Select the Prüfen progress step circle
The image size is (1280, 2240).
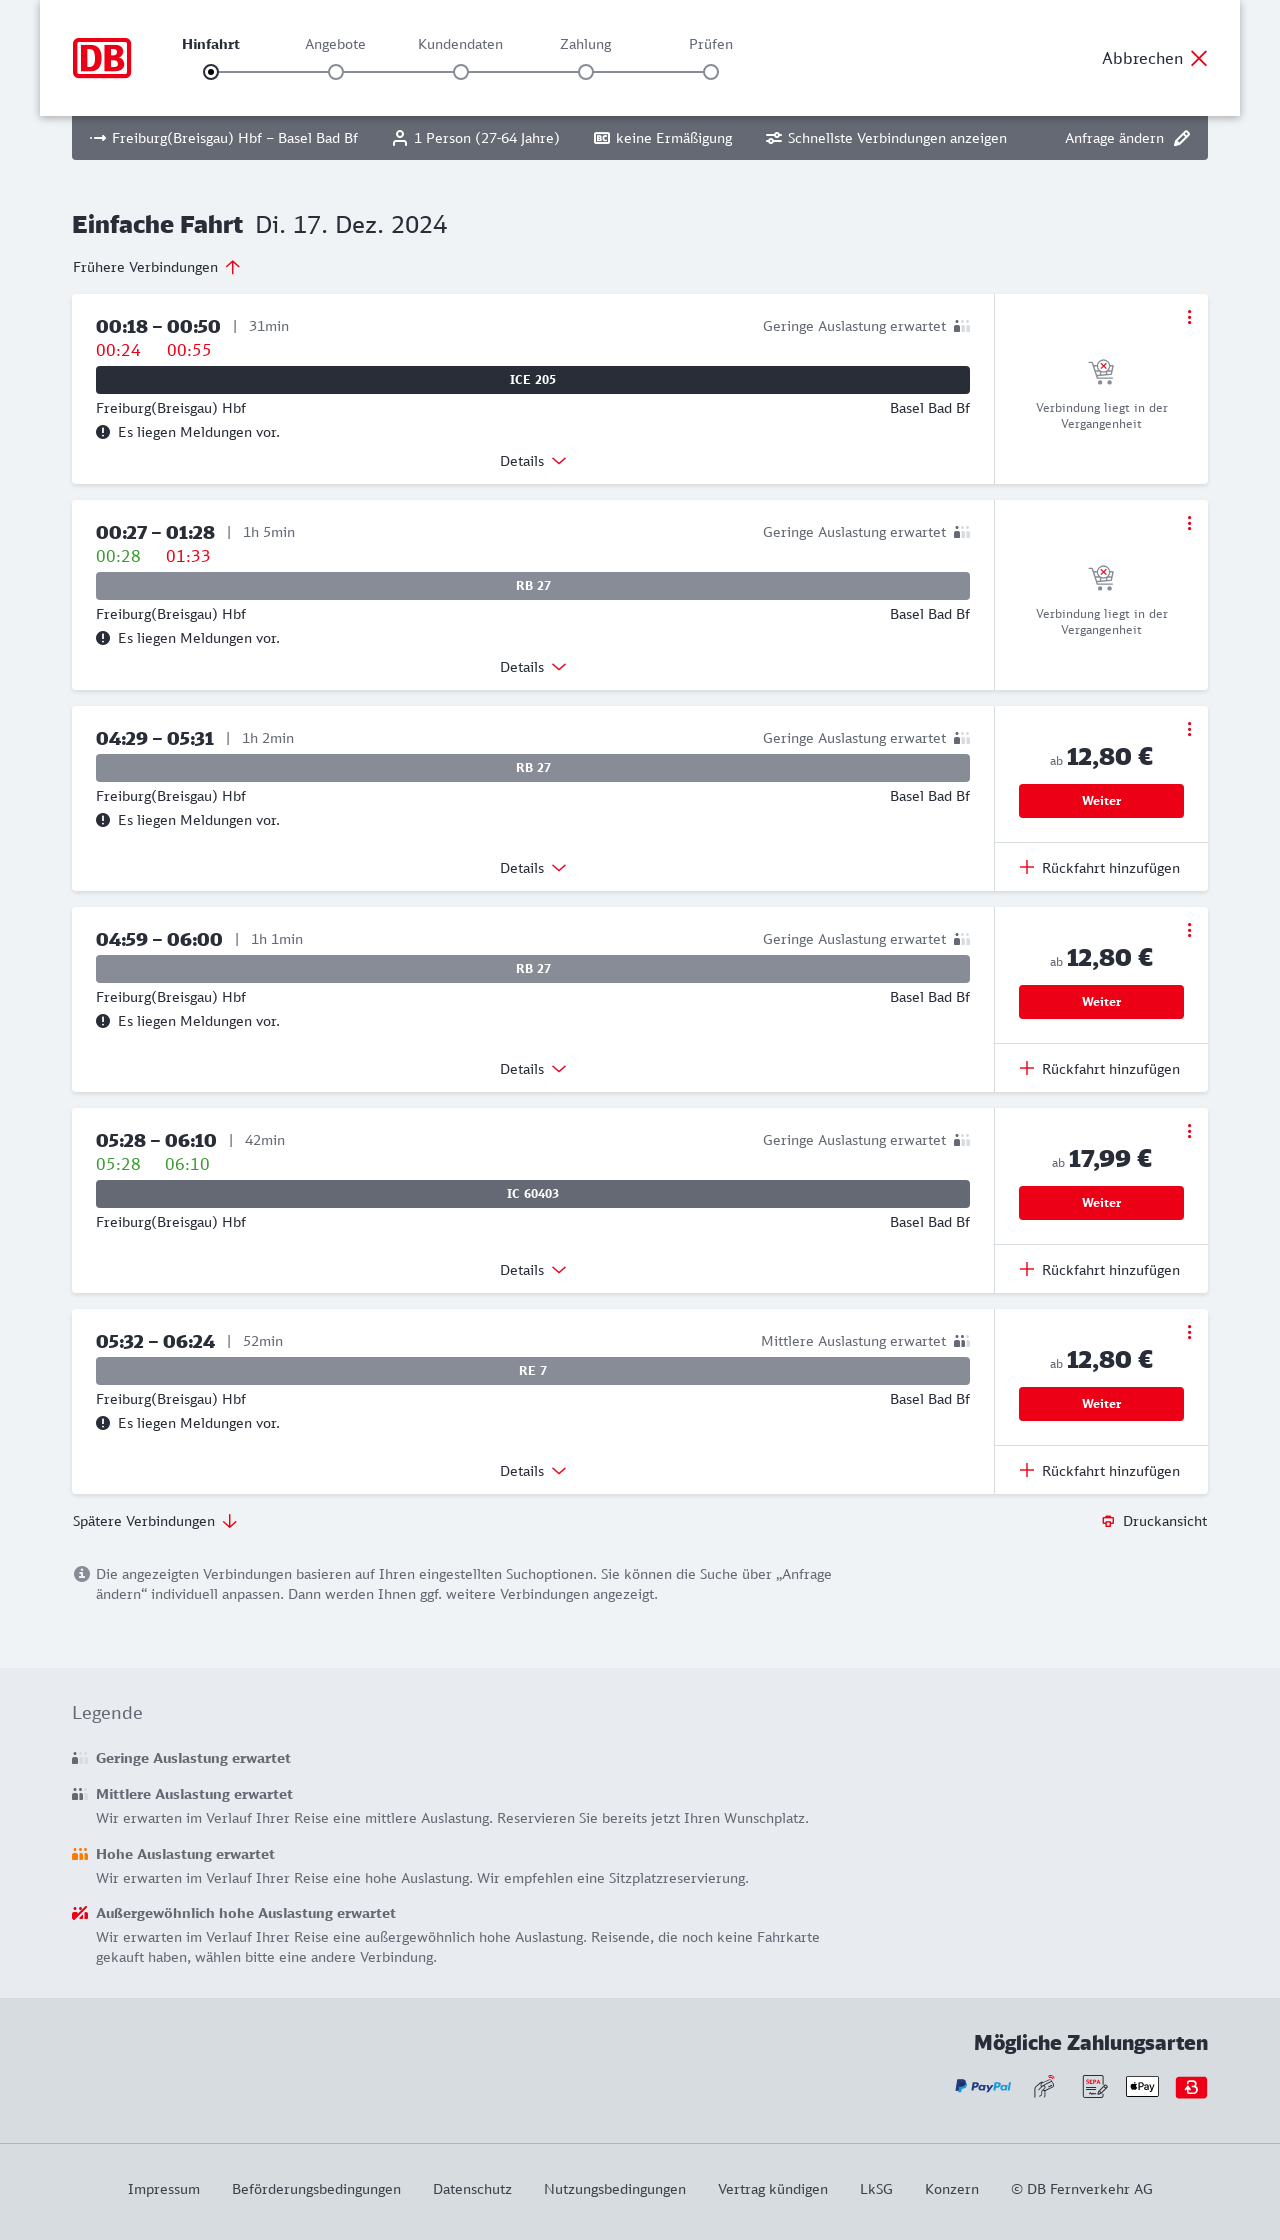711,72
